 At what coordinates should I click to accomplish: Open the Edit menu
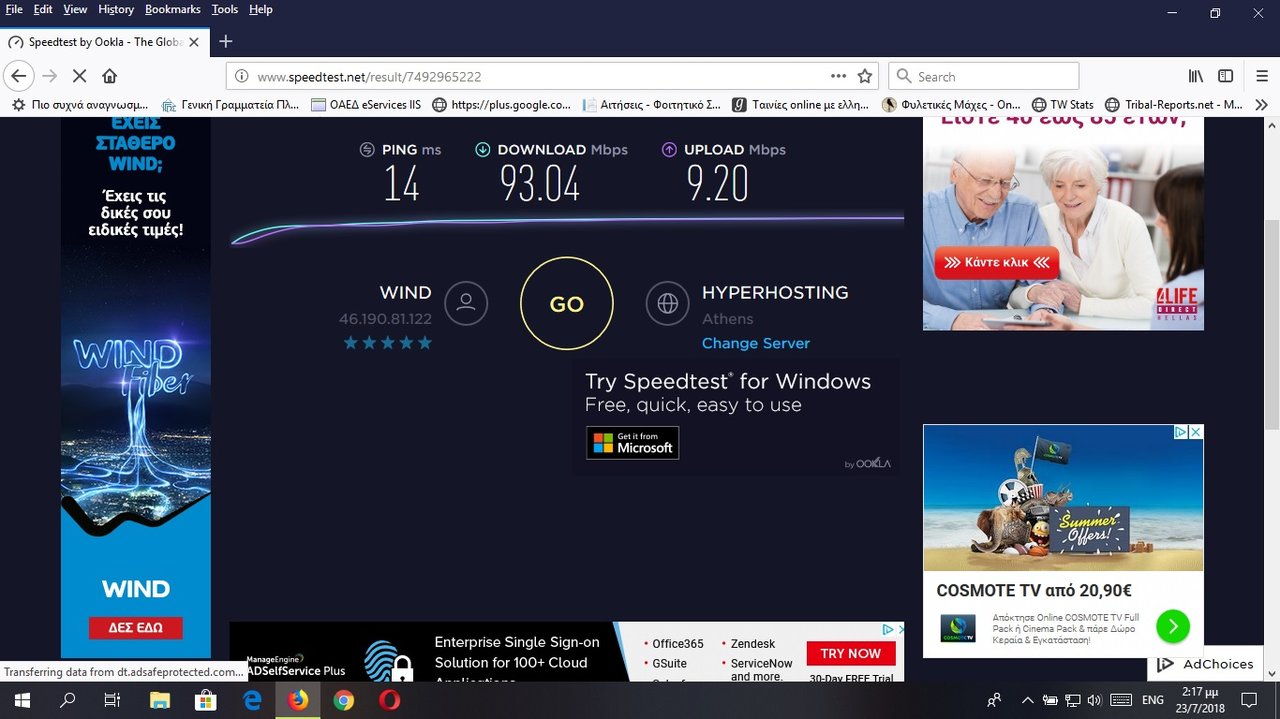(x=43, y=9)
